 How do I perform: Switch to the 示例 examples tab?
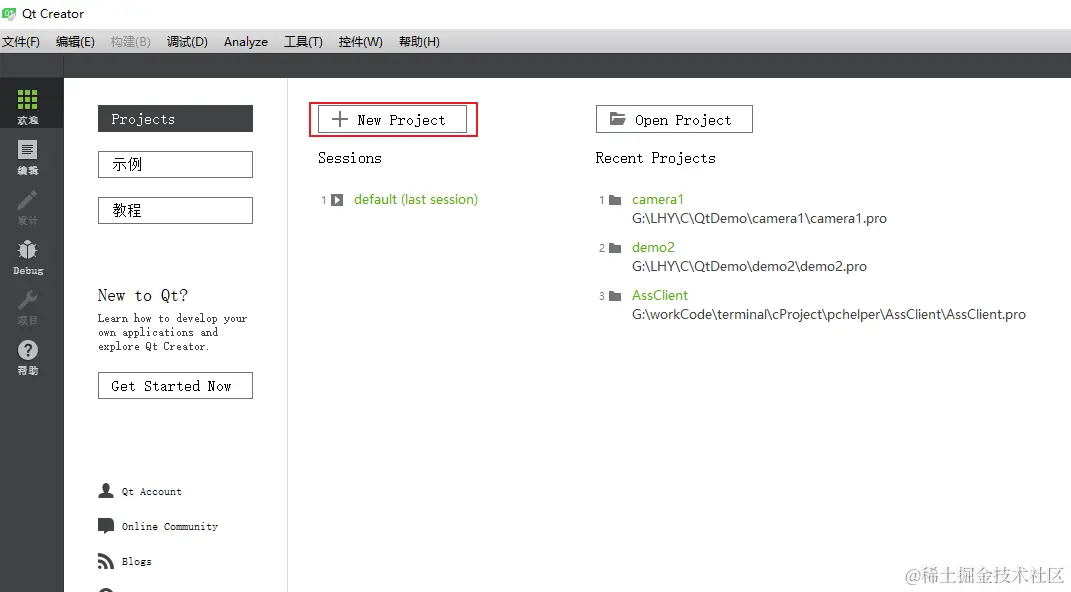[176, 165]
